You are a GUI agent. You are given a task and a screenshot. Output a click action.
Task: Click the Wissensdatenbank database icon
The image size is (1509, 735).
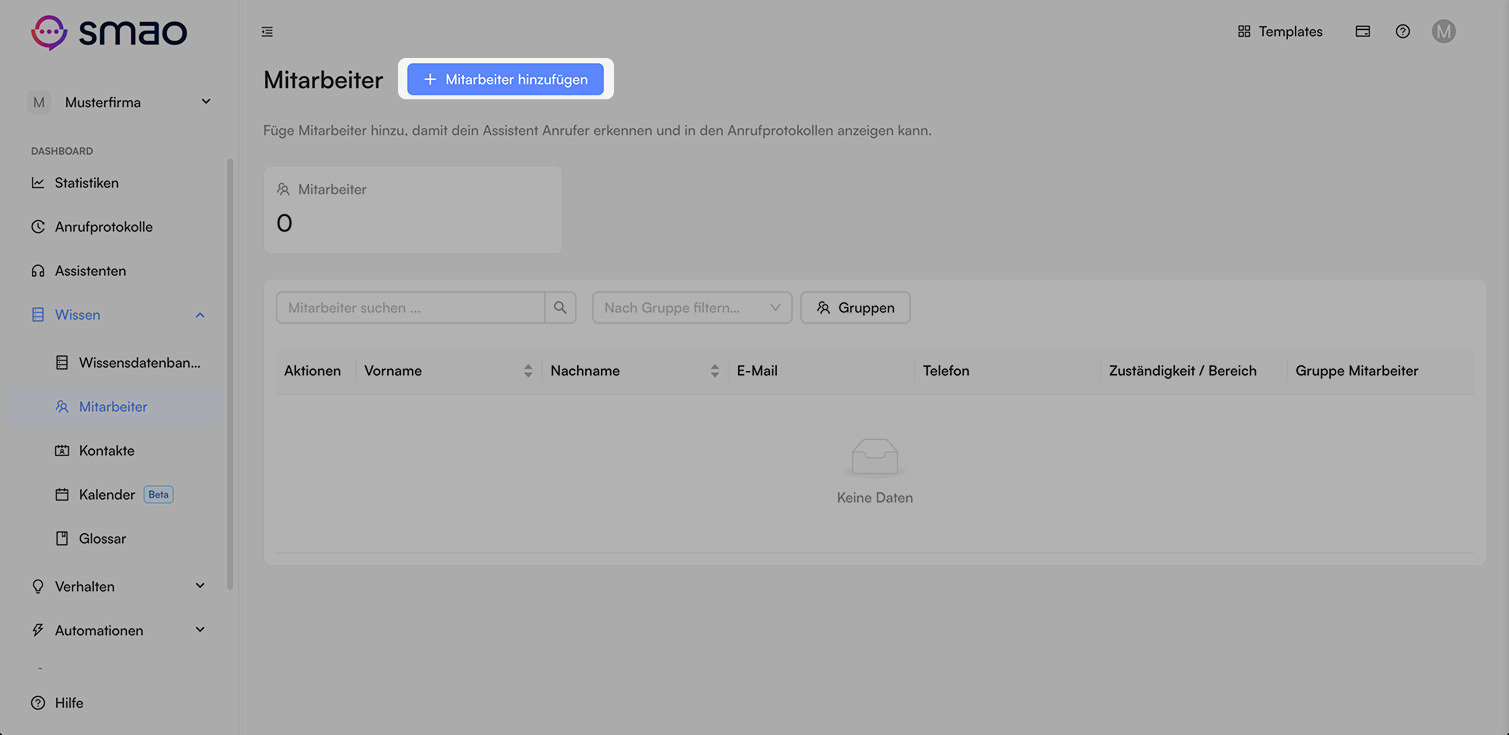pyautogui.click(x=62, y=363)
